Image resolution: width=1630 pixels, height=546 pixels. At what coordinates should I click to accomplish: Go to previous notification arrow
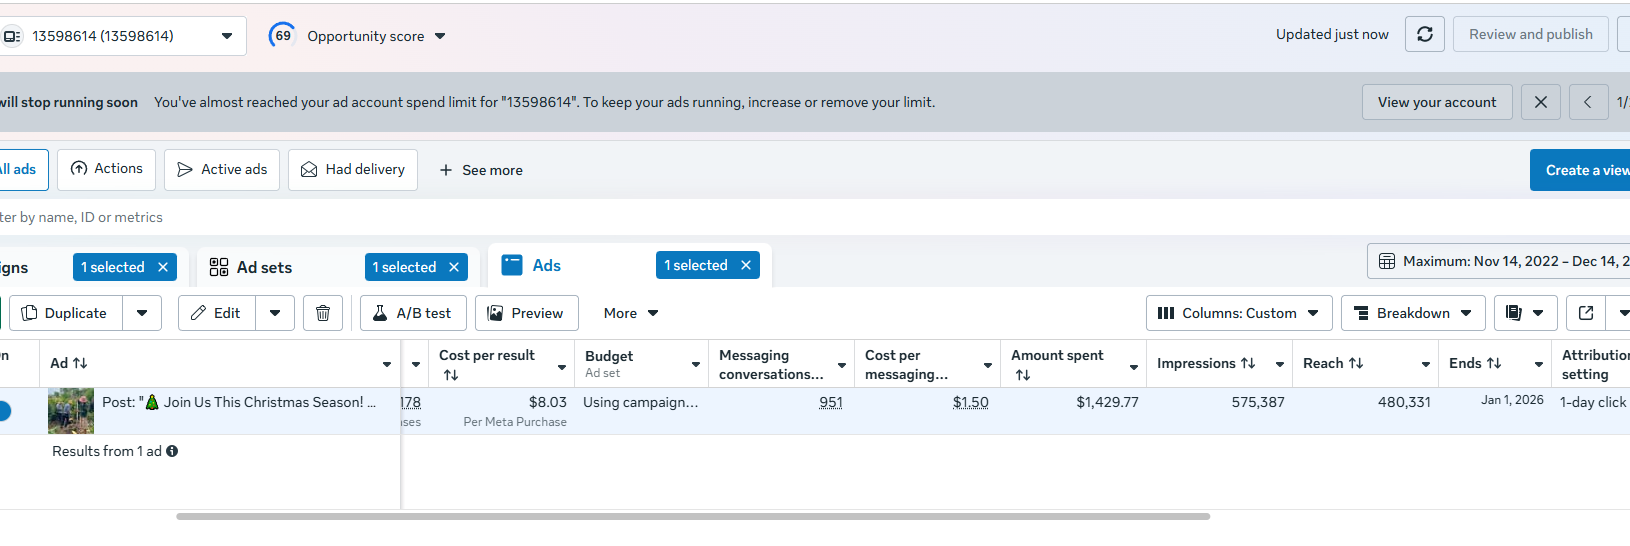(x=1587, y=102)
